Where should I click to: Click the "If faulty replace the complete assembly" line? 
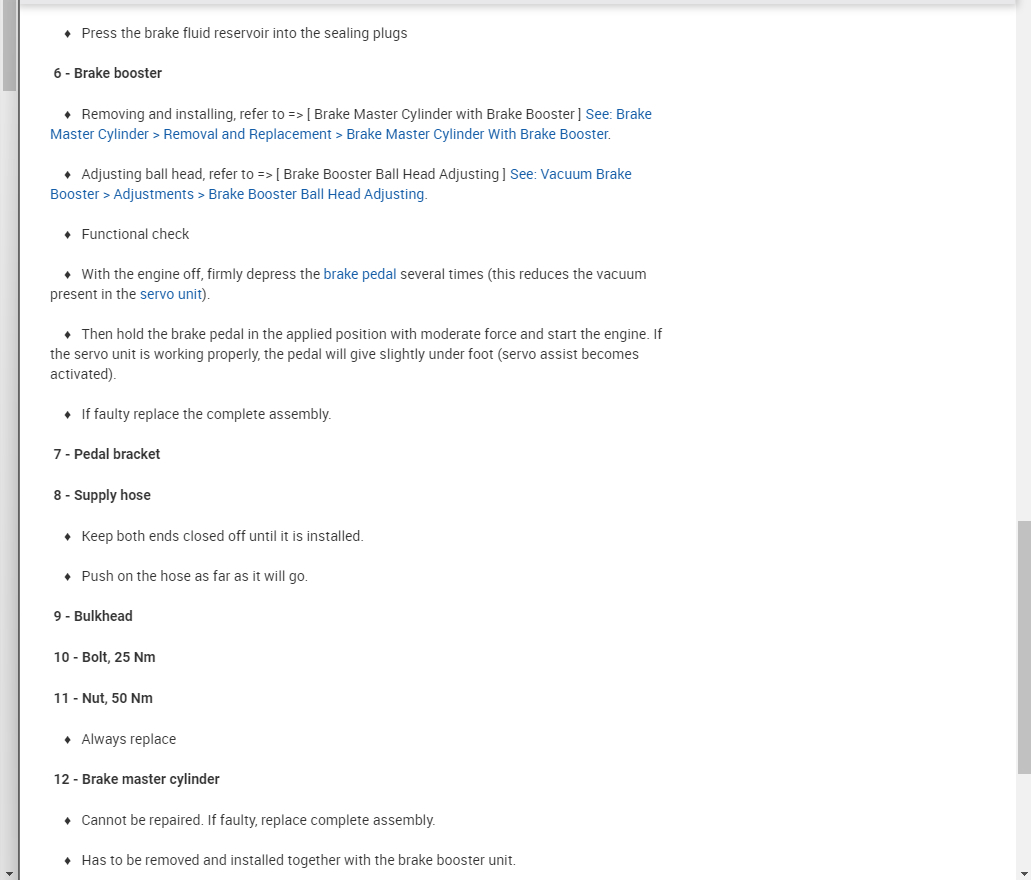[206, 414]
